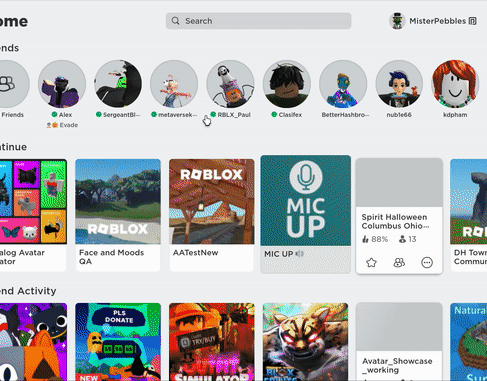The image size is (487, 381).
Task: Open SergeantBl-- friend avatar
Action: pyautogui.click(x=118, y=84)
